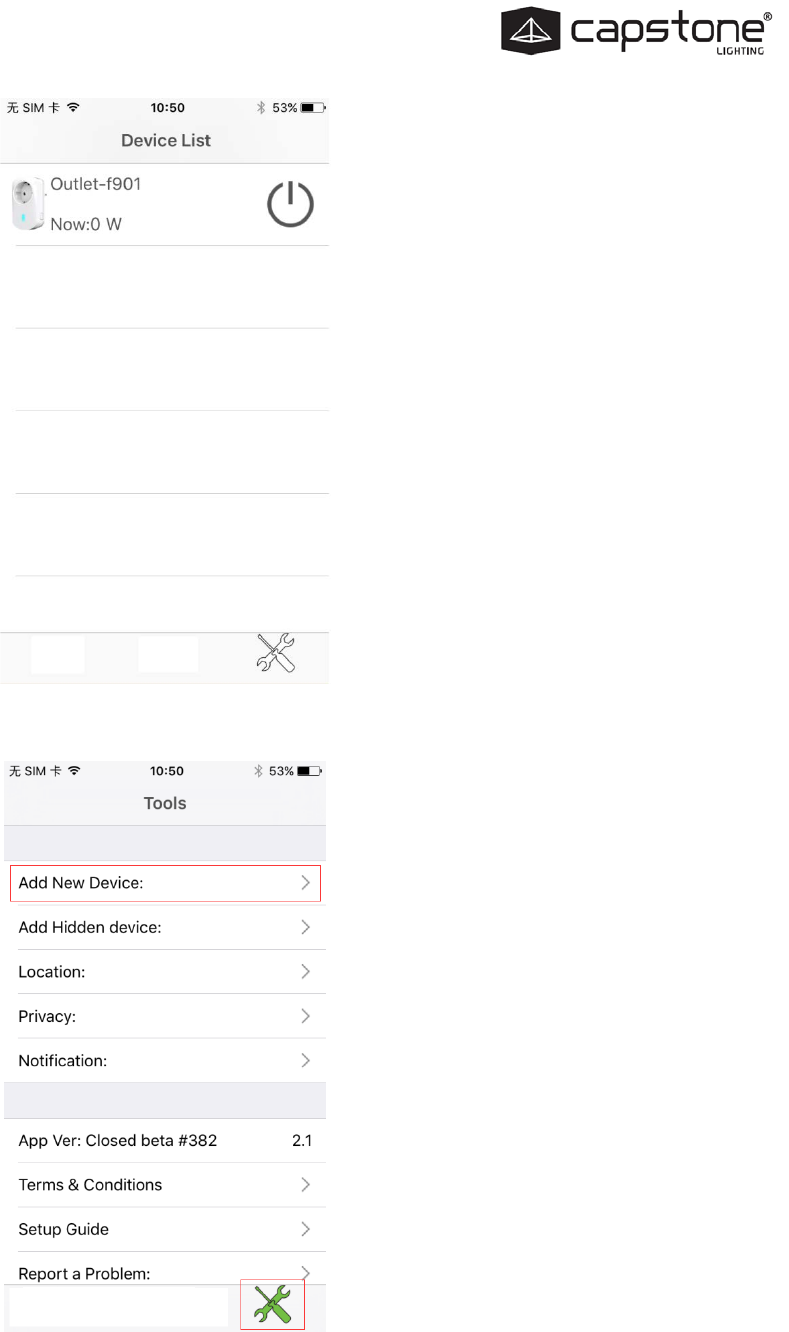Open the Privacy settings row
789x1332 pixels.
tap(165, 1016)
